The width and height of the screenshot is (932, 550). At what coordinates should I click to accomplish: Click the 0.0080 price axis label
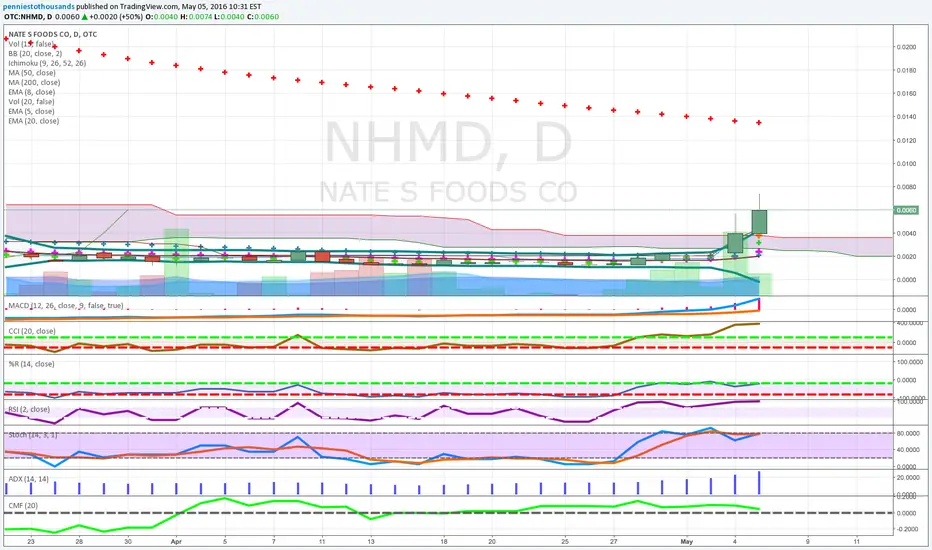[906, 187]
